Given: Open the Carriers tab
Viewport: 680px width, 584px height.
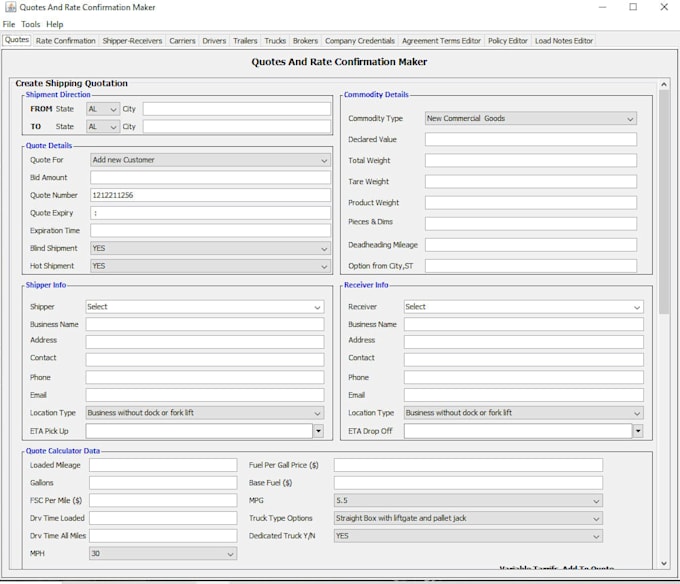Looking at the screenshot, I should (x=182, y=41).
